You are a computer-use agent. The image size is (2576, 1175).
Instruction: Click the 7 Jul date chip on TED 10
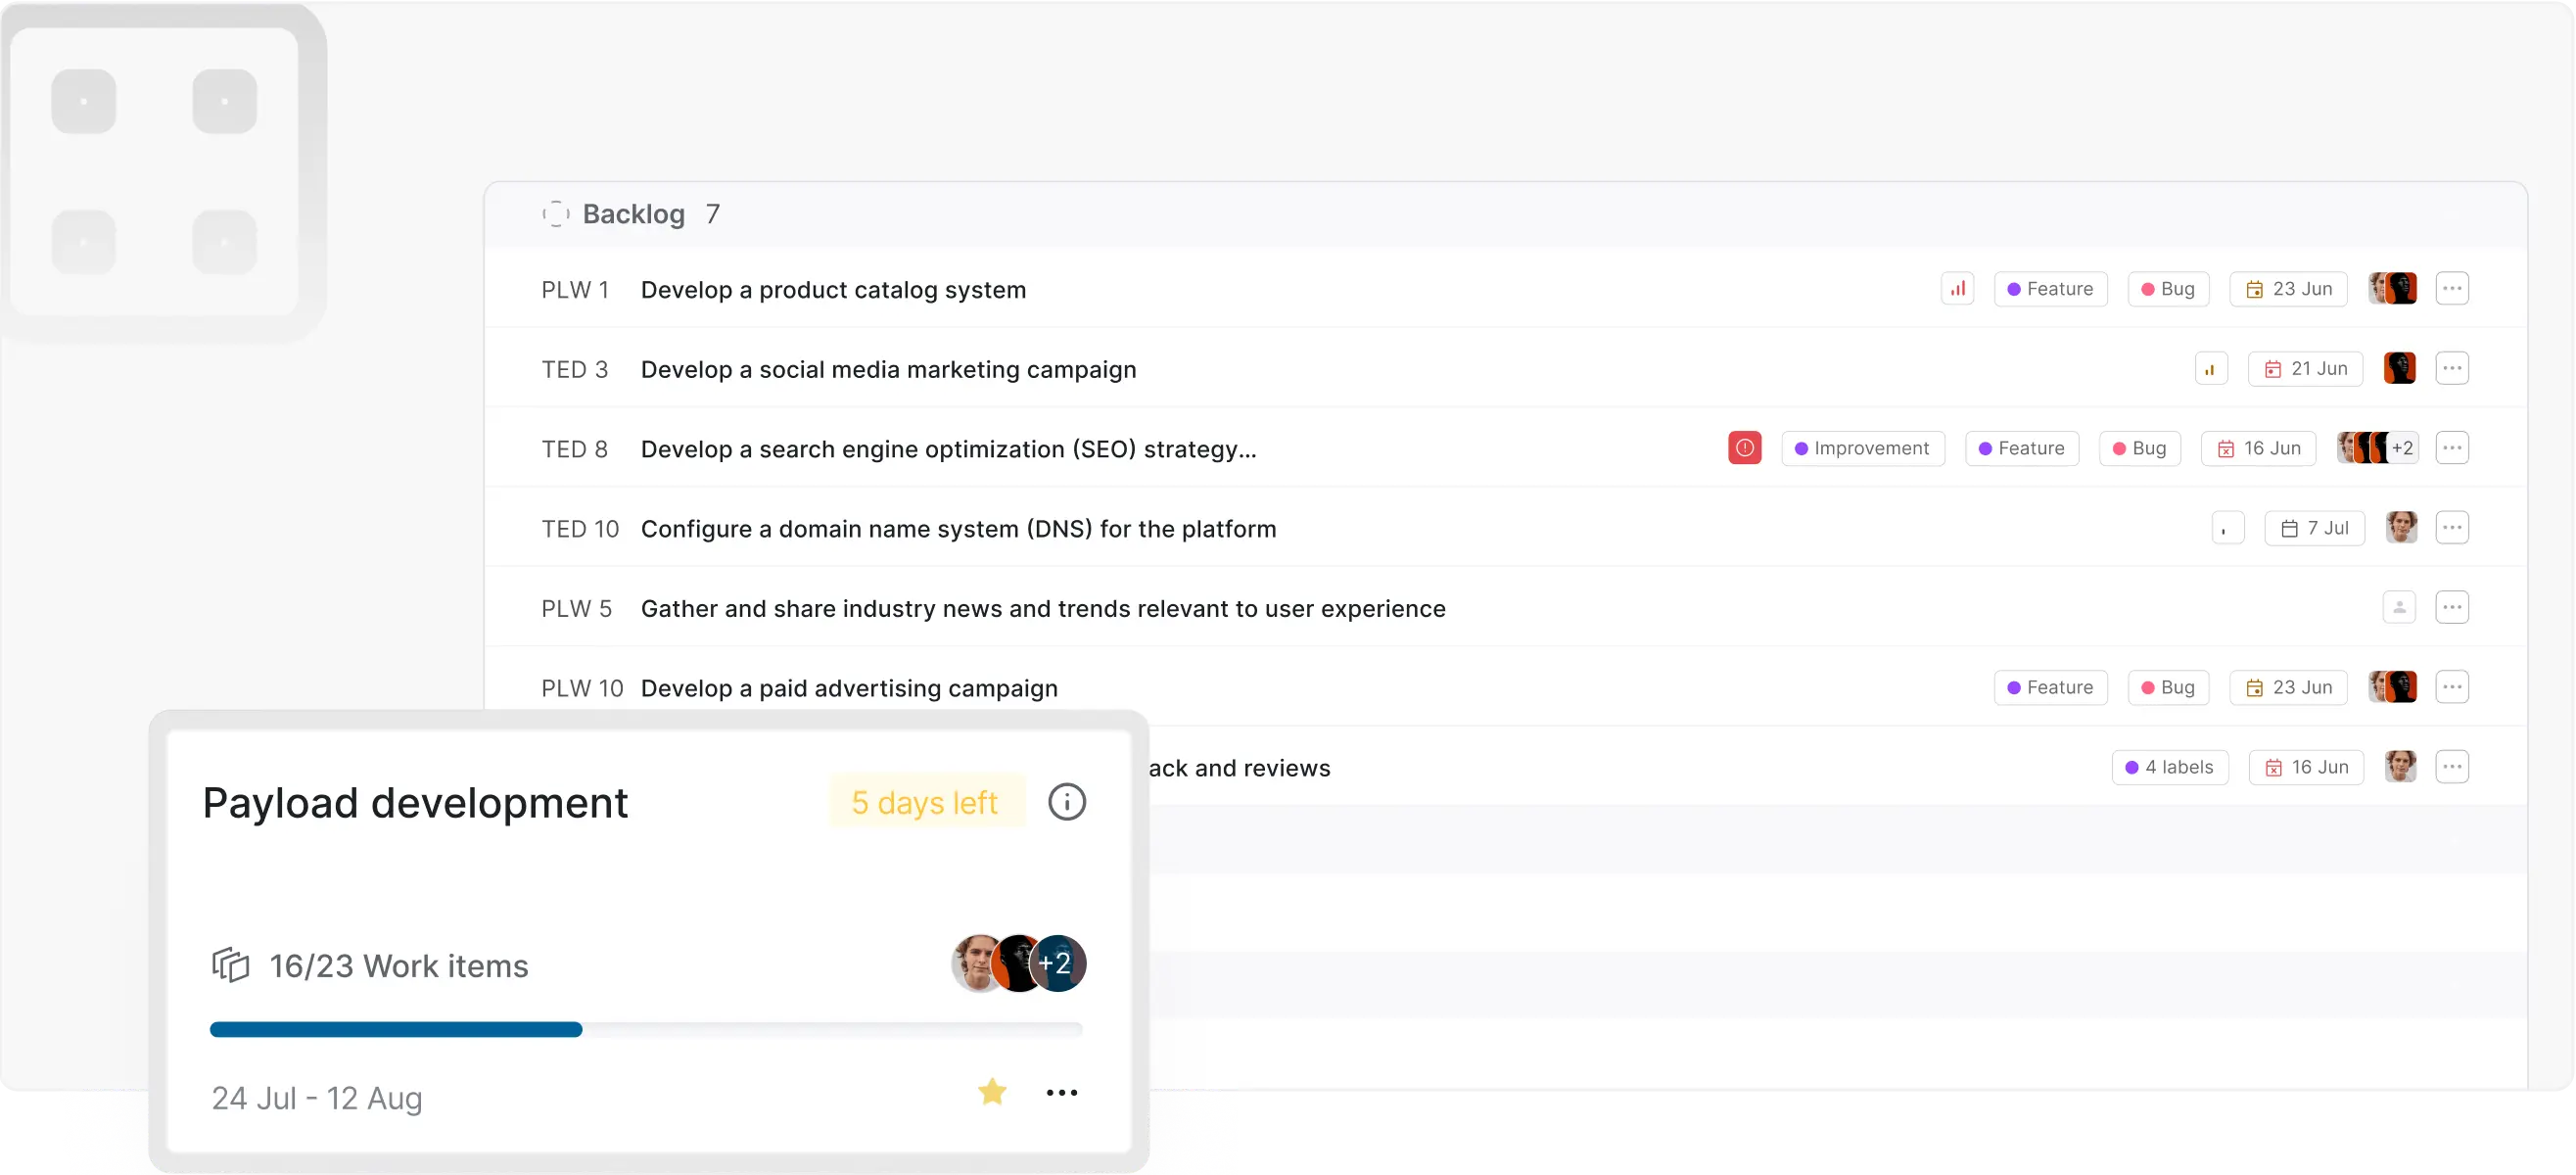coord(2314,528)
